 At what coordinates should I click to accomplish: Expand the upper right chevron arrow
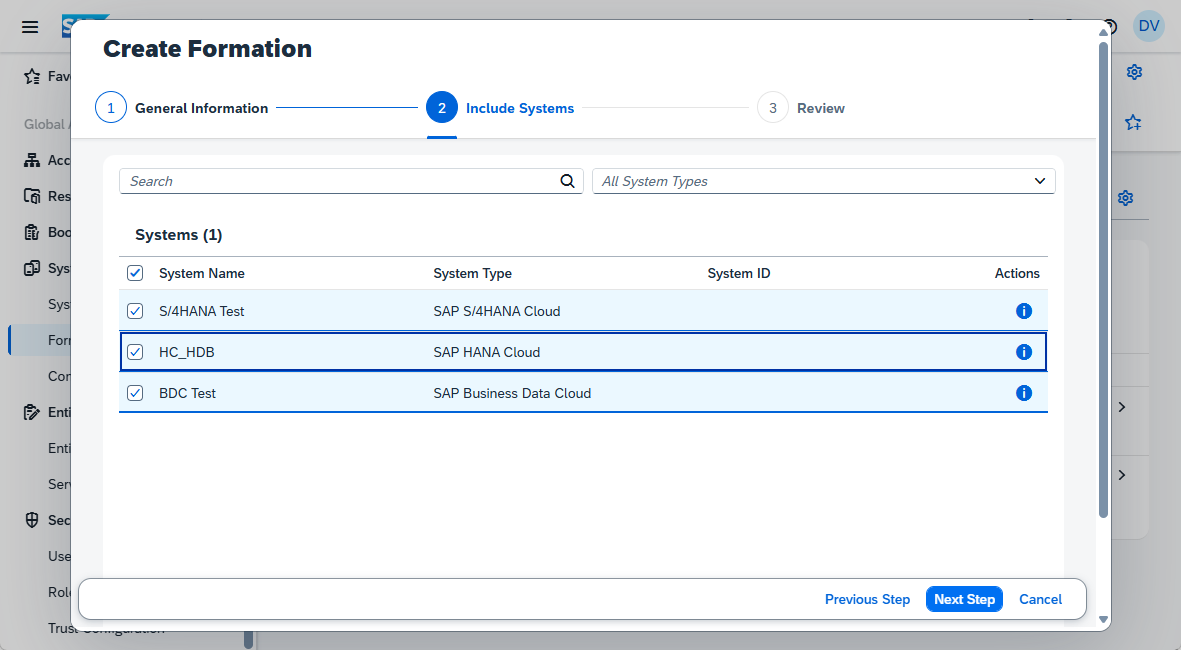[x=1121, y=407]
